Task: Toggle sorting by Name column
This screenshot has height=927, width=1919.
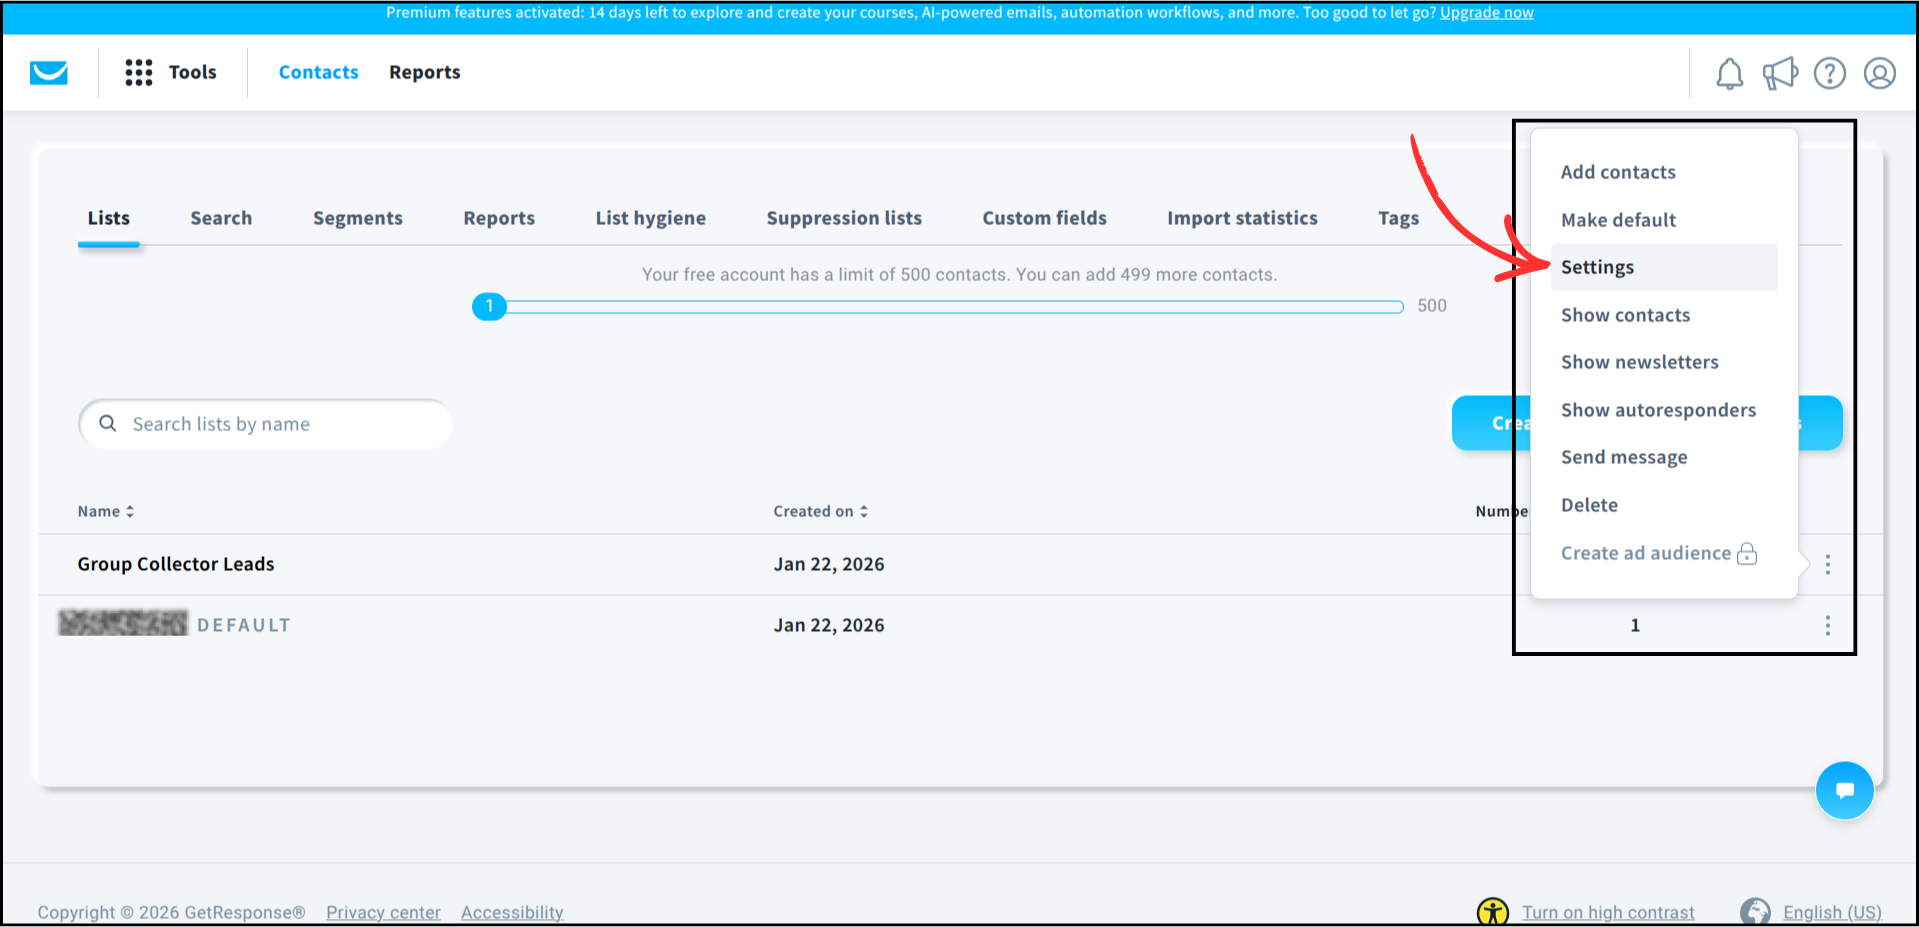Action: coord(105,511)
